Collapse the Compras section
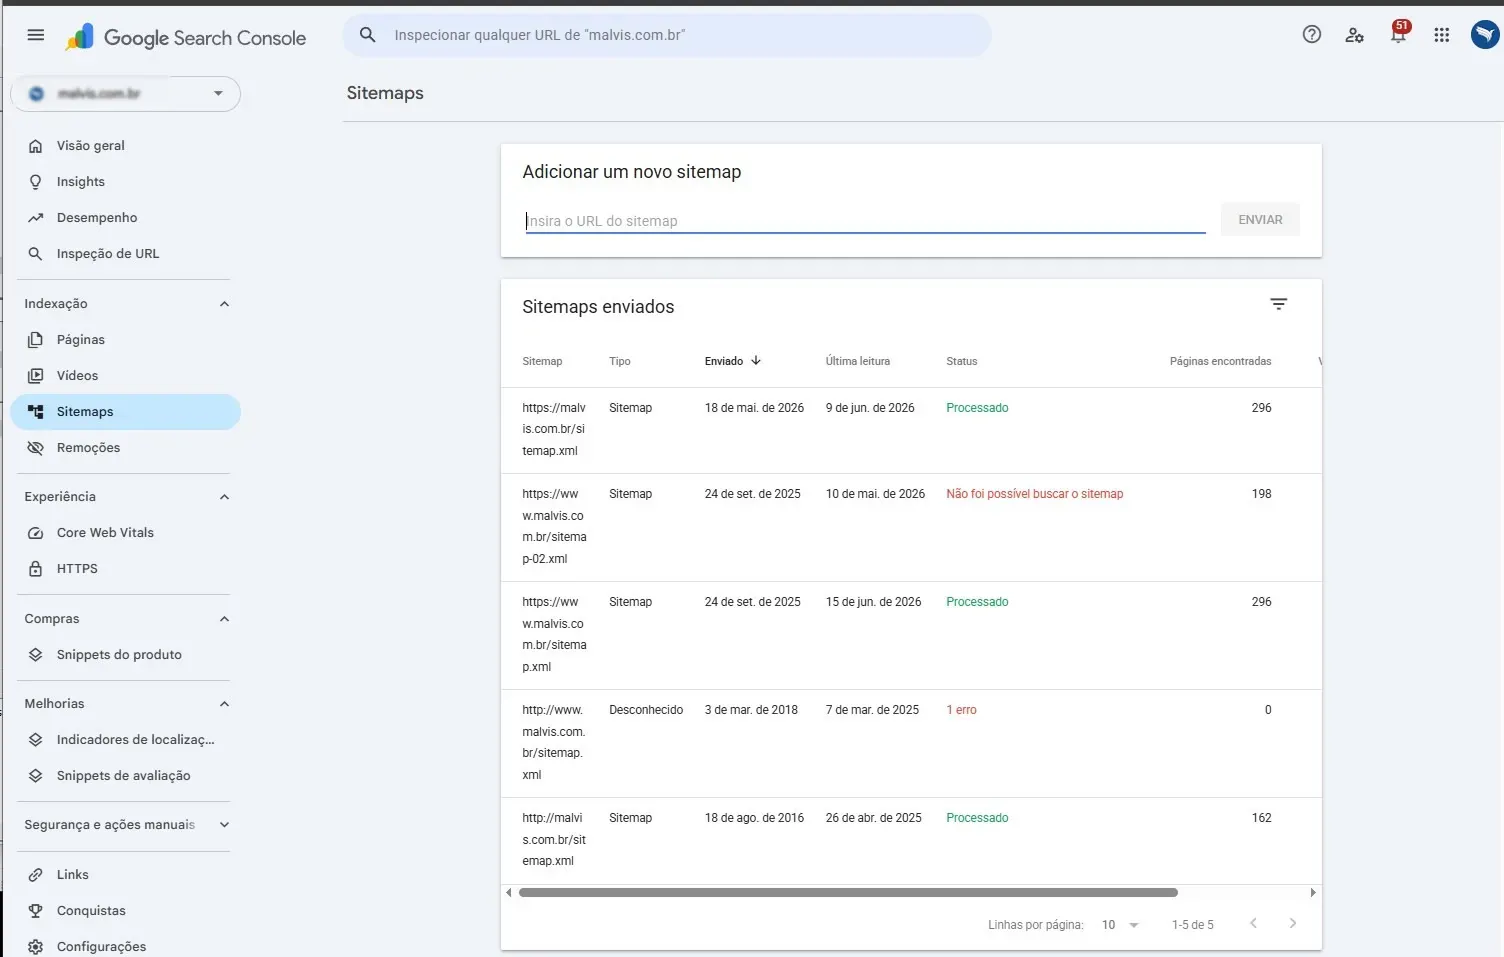 point(224,619)
